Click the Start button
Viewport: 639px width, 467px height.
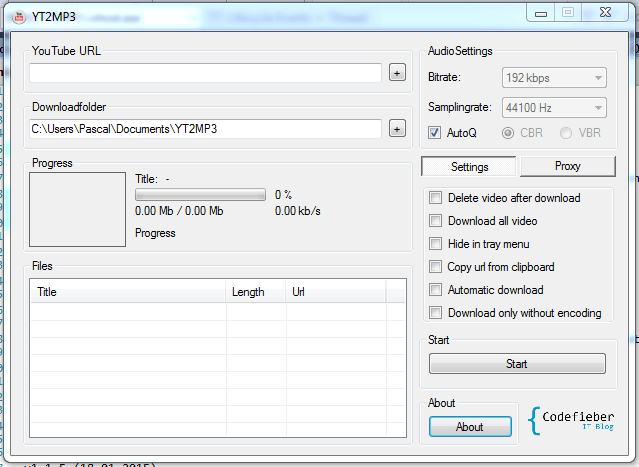[x=517, y=363]
